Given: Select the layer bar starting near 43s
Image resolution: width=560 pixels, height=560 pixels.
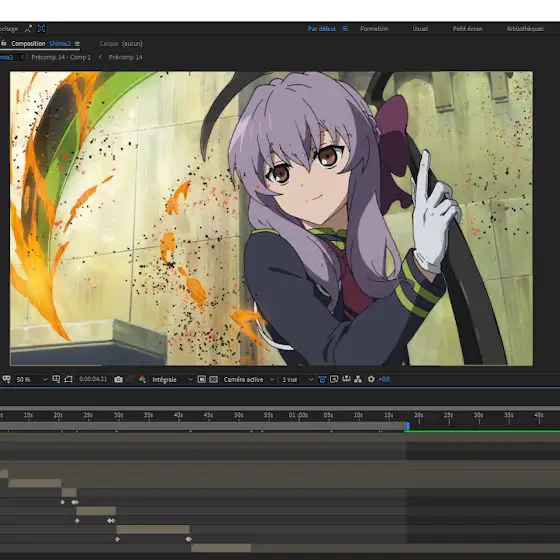Looking at the screenshot, I should (221, 548).
